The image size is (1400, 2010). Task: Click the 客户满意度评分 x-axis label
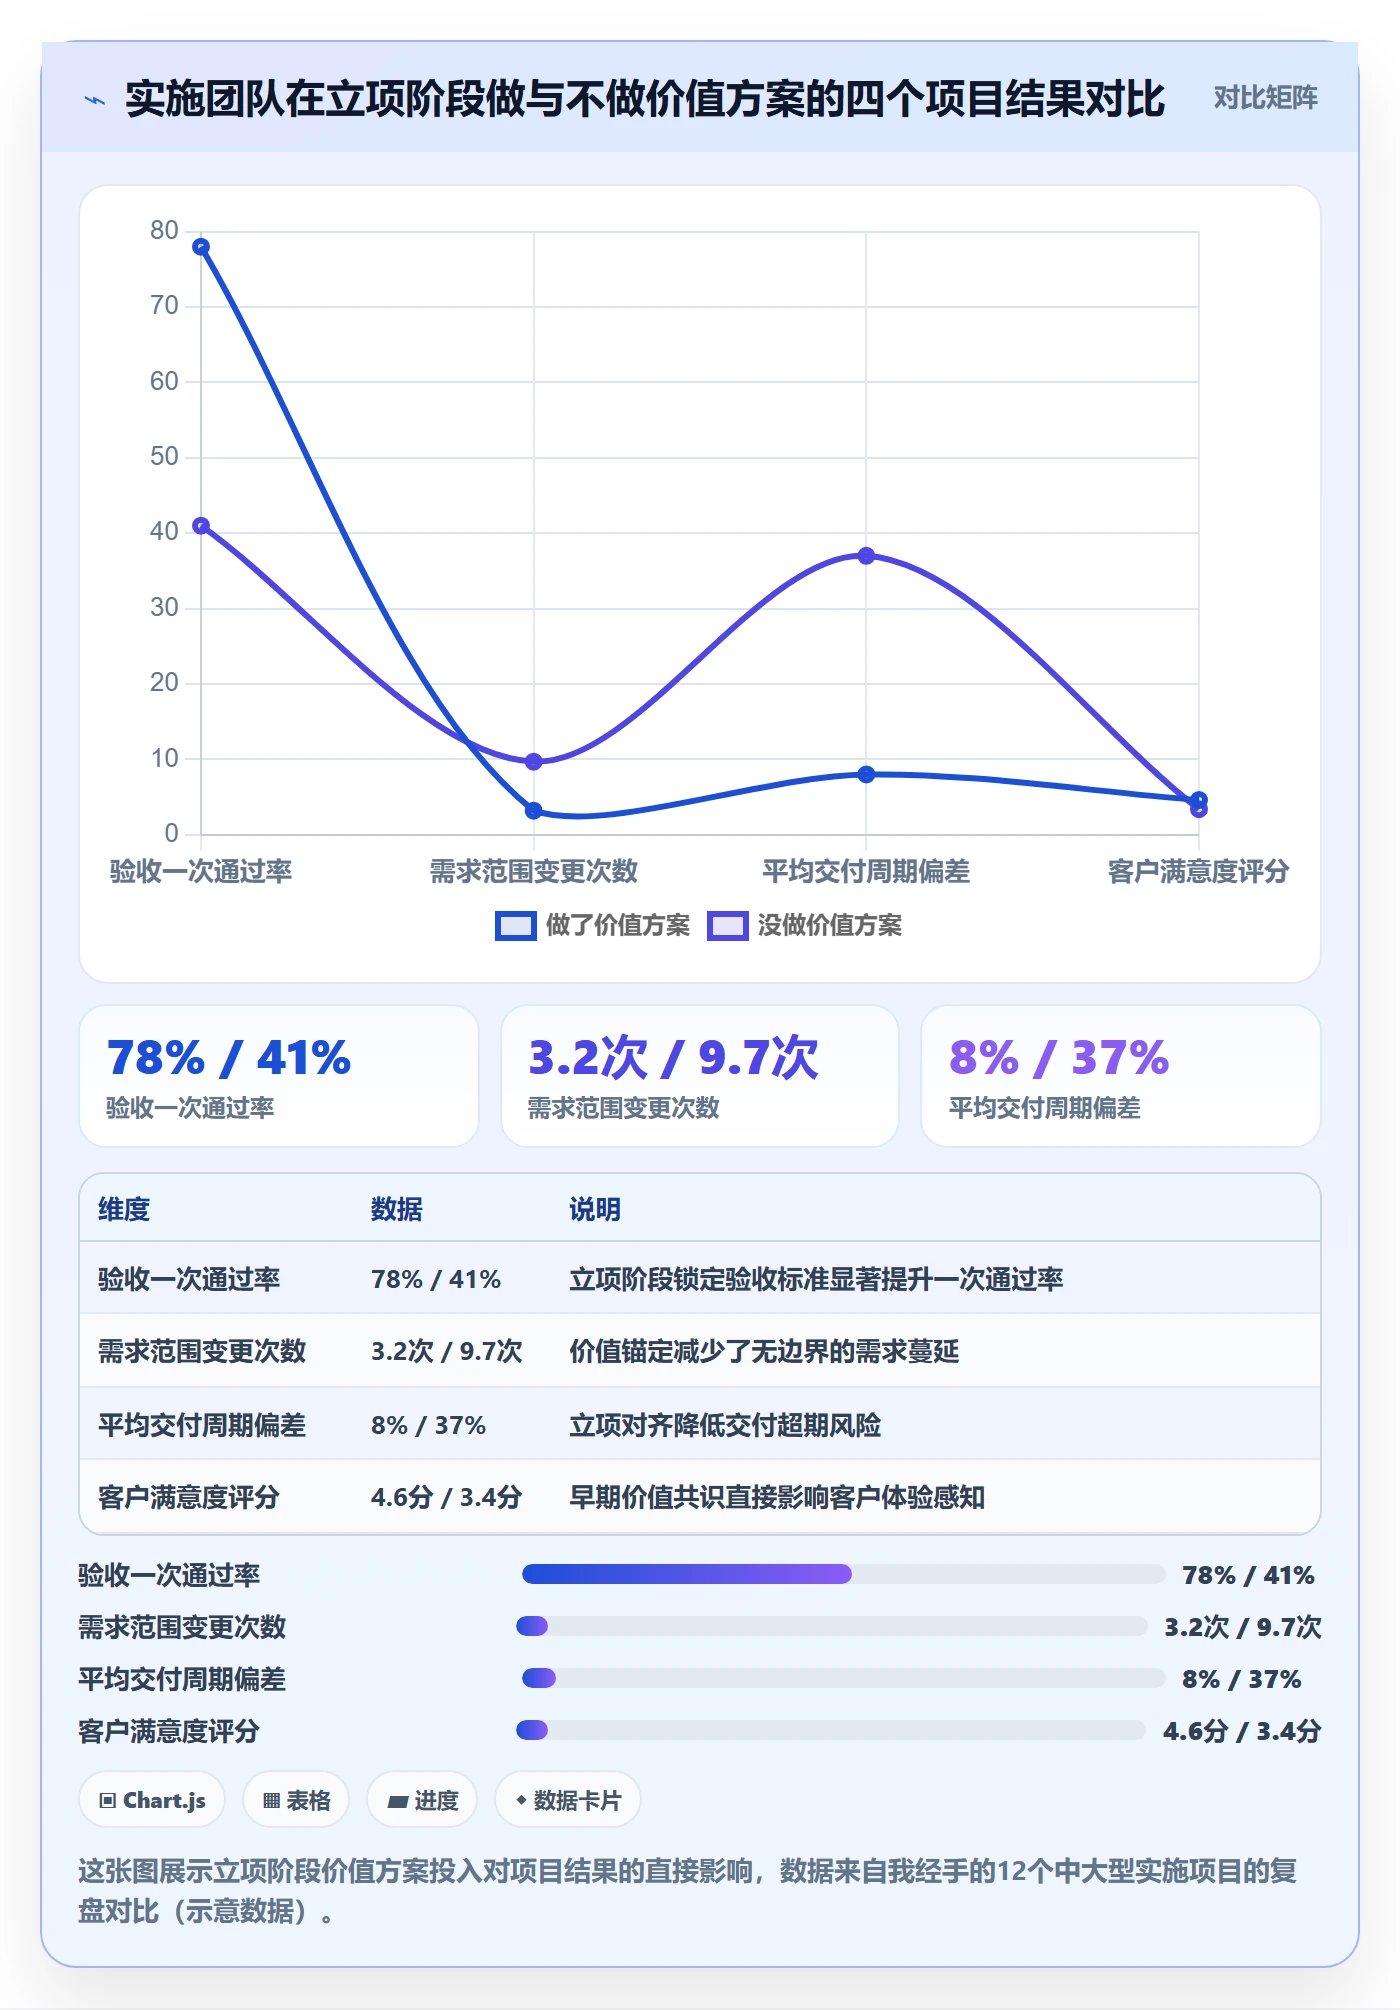click(x=1198, y=871)
